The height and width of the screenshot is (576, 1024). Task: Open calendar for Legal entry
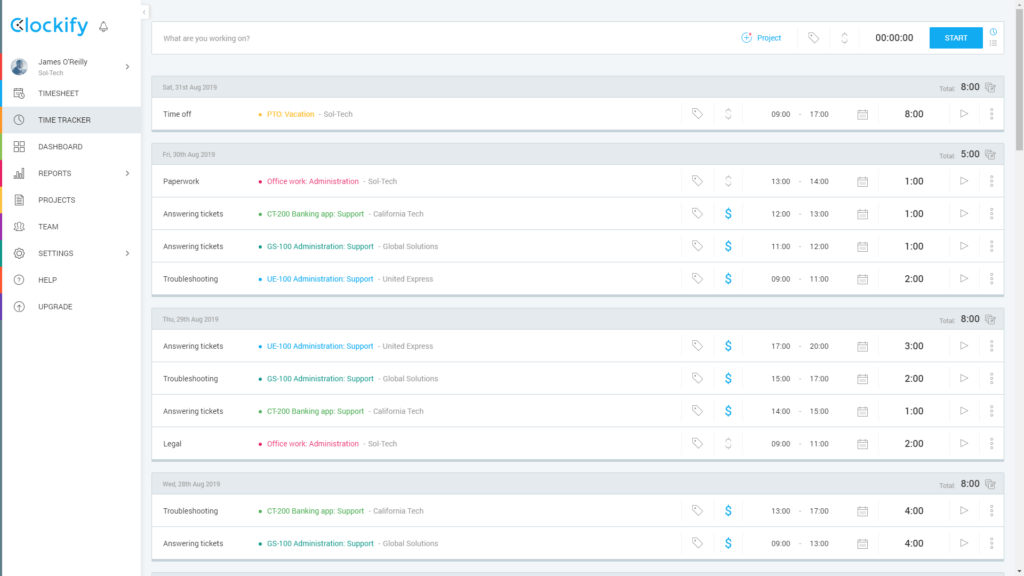(x=863, y=444)
